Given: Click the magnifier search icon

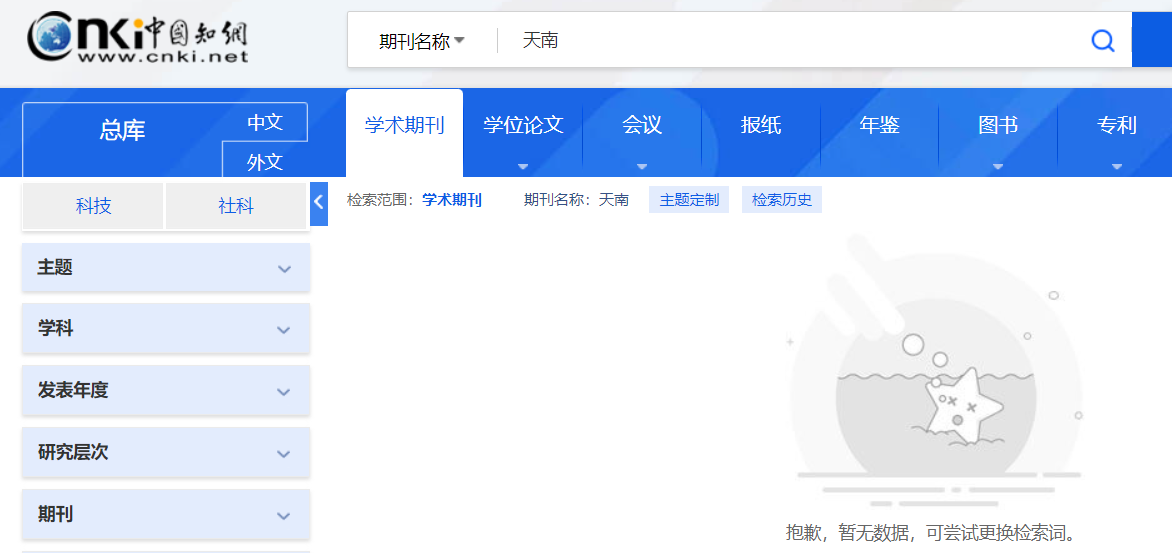Looking at the screenshot, I should tap(1102, 41).
